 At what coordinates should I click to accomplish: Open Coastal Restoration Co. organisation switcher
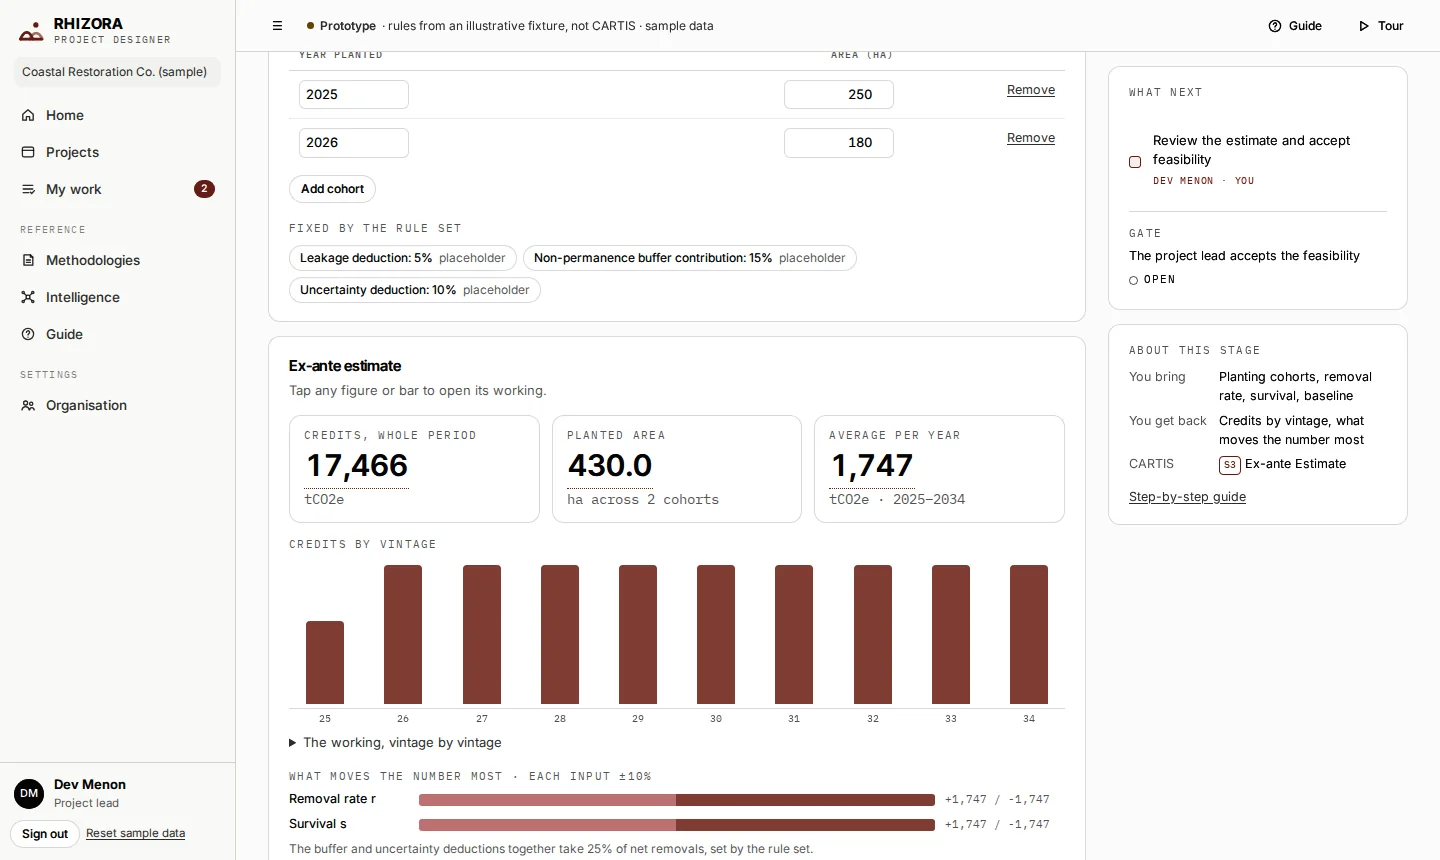117,72
